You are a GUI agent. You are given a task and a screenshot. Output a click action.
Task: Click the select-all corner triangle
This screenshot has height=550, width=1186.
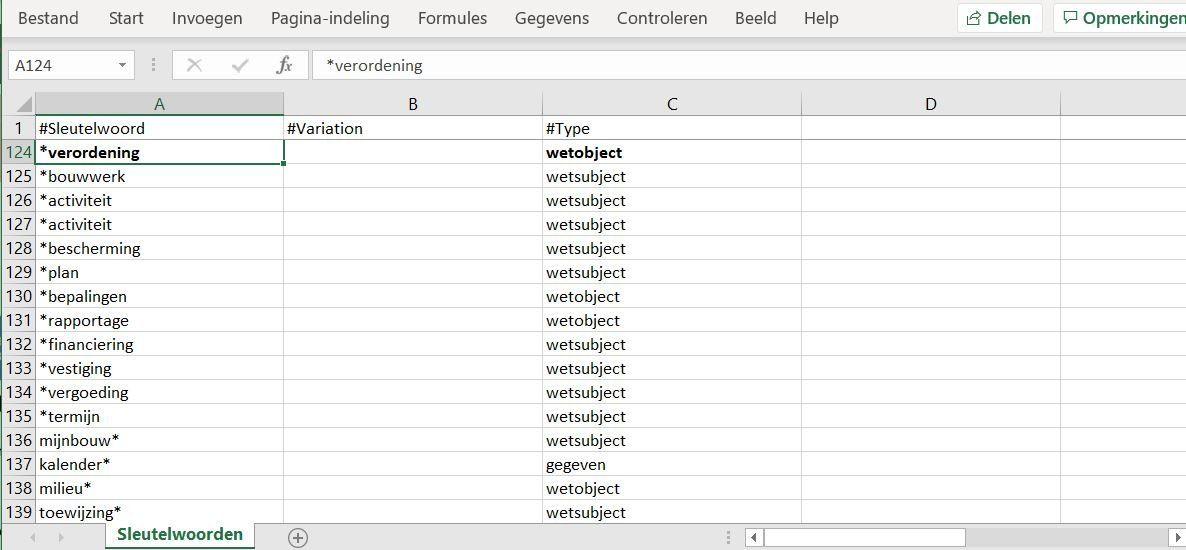[23, 104]
